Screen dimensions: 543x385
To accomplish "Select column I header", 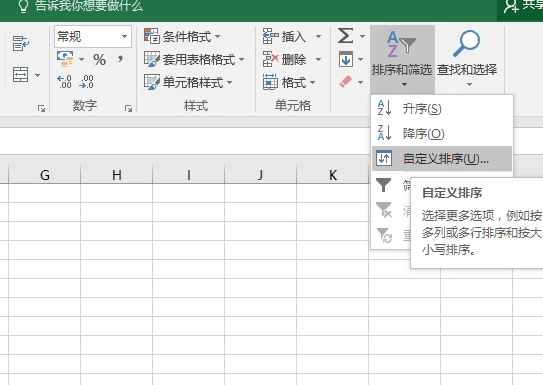I will point(189,175).
